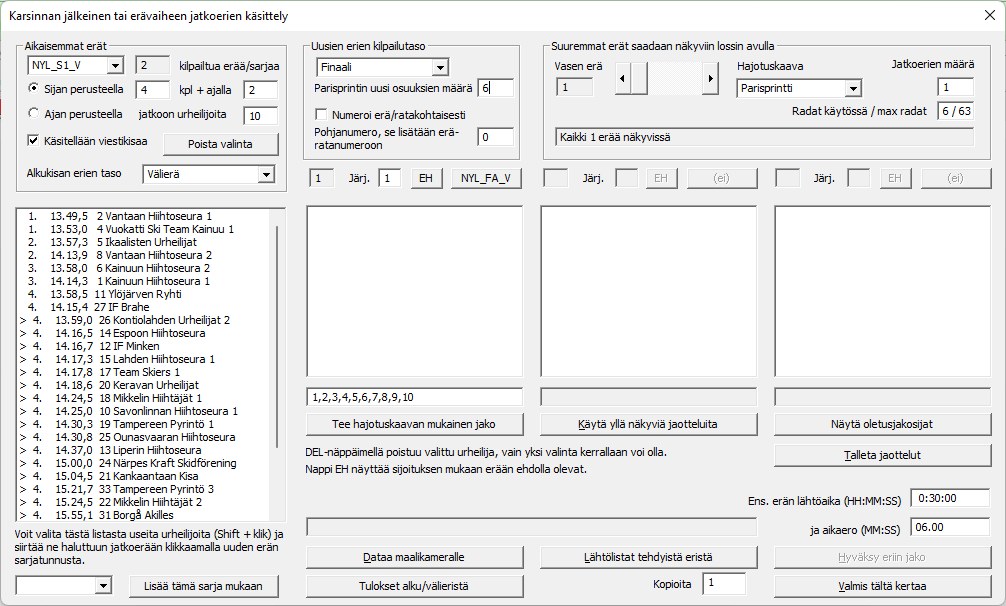
Task: Enable 'Numeroi erä/ratakohtaisesti' checkbox
Action: pyautogui.click(x=322, y=115)
